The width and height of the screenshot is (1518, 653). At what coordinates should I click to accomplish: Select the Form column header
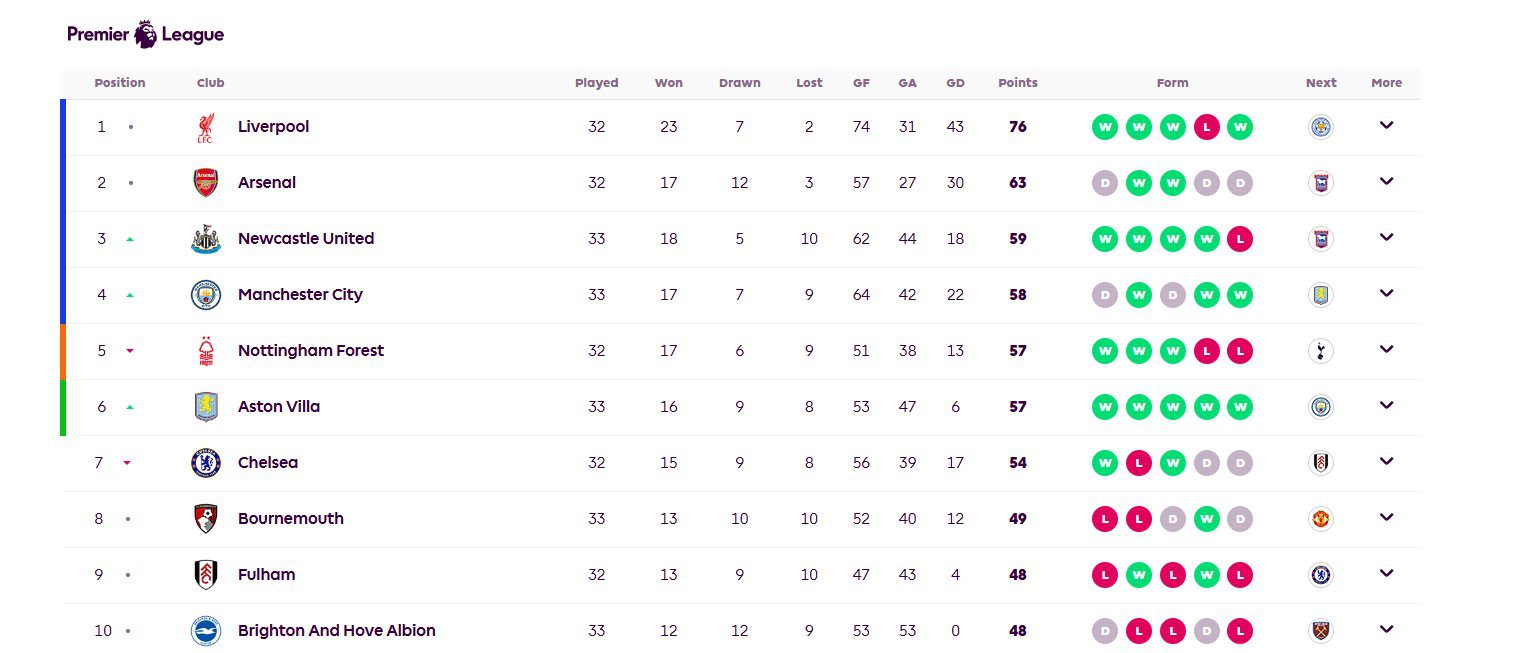click(1172, 83)
